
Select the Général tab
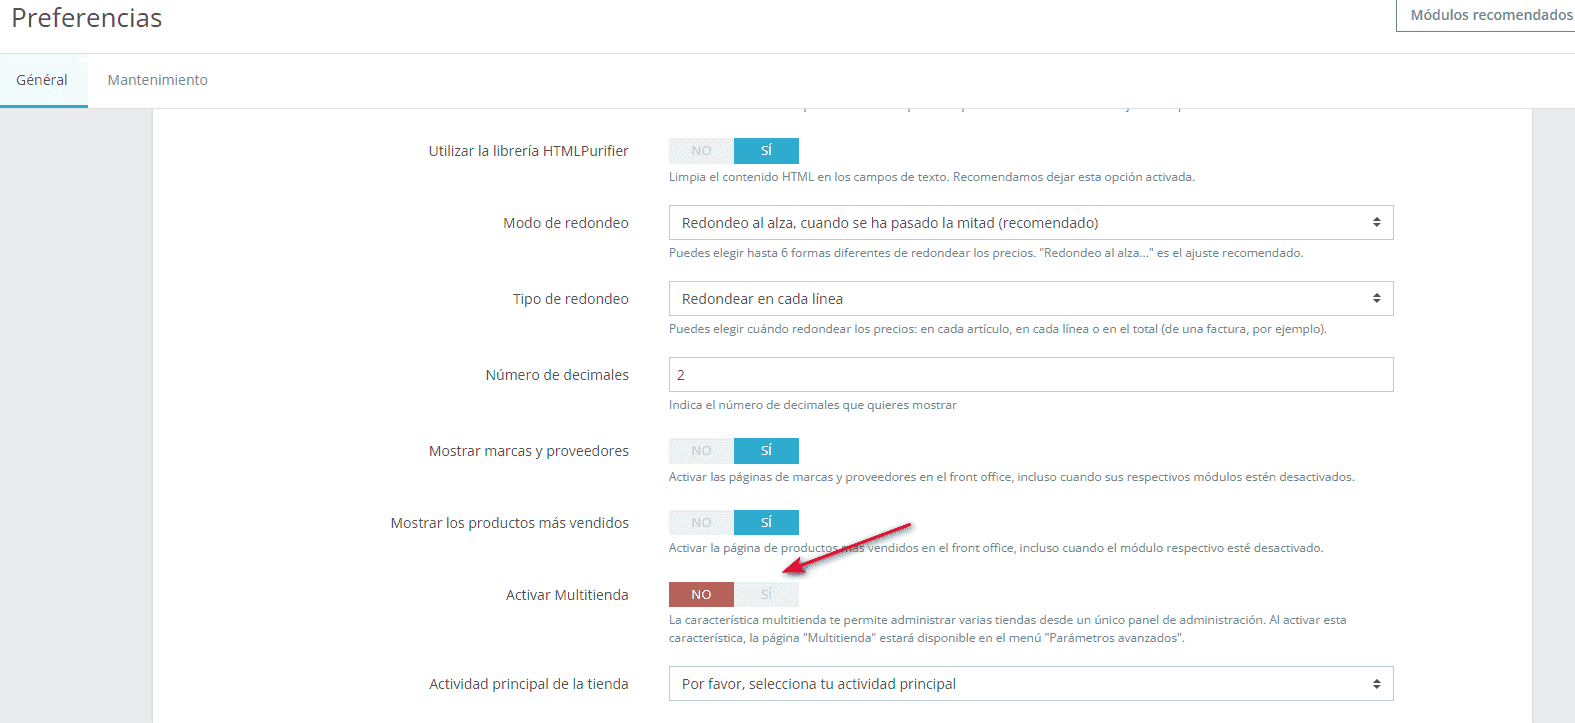tap(42, 80)
